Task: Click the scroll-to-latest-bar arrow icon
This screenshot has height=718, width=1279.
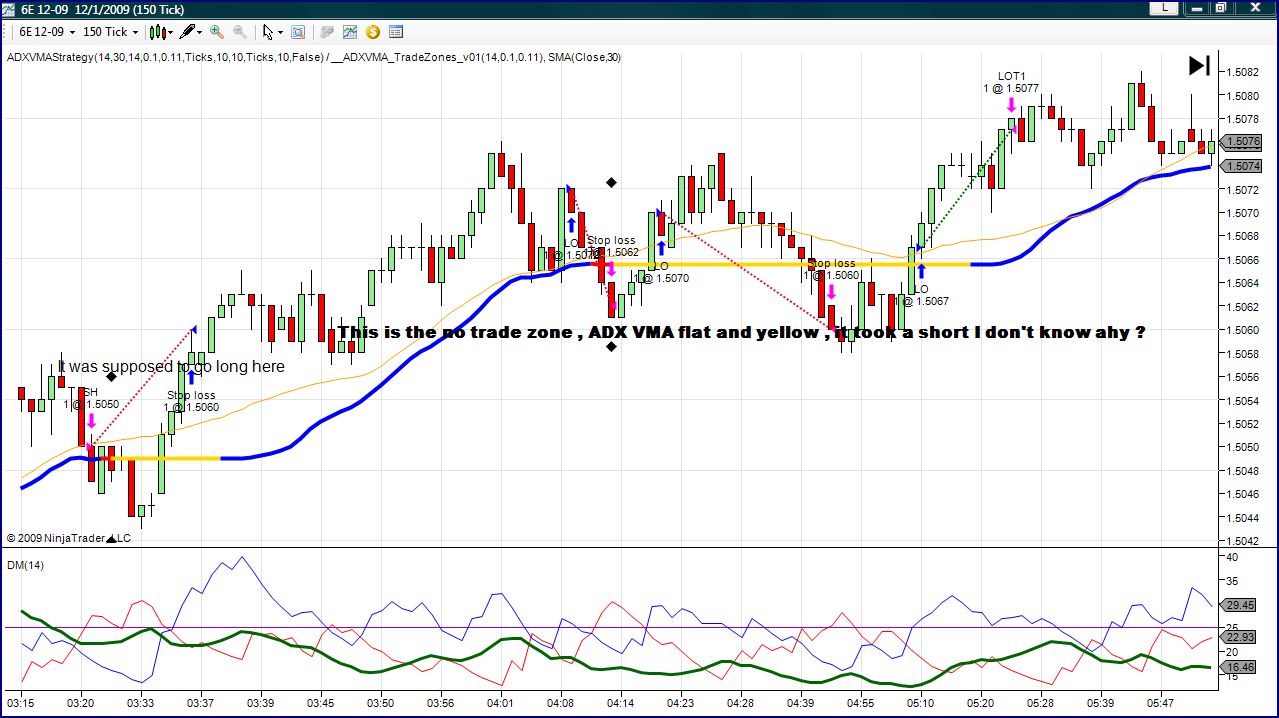Action: 1199,66
